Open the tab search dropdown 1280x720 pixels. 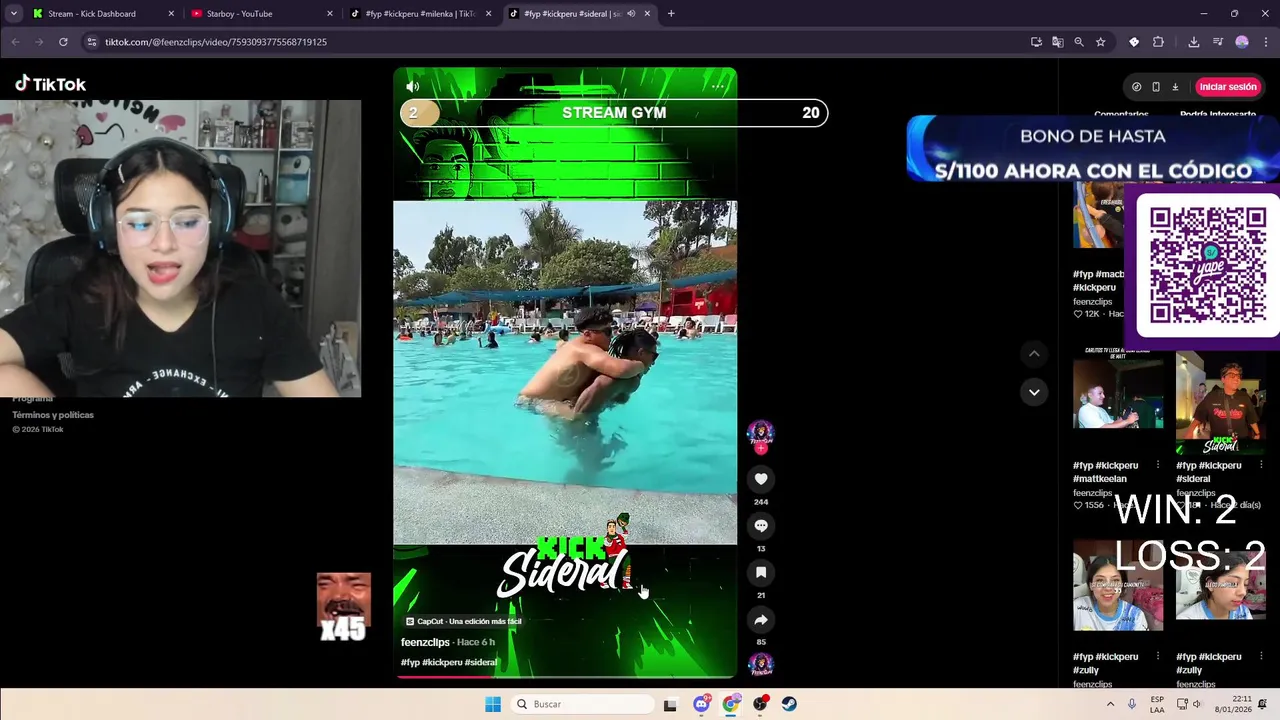click(13, 14)
